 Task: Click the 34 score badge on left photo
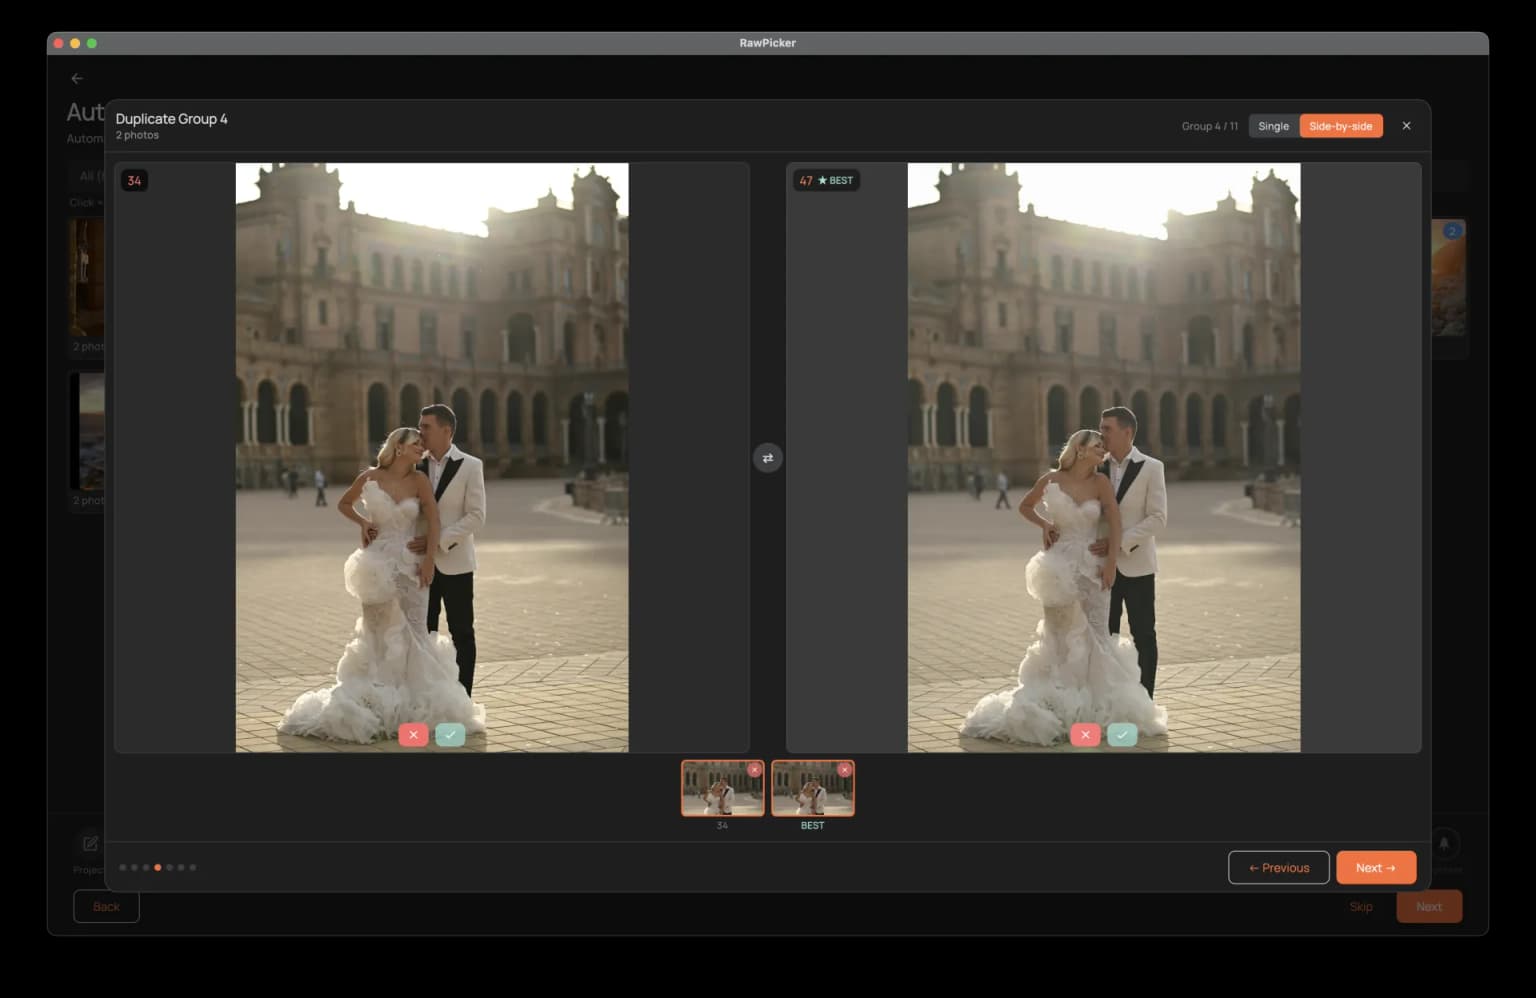pos(134,181)
